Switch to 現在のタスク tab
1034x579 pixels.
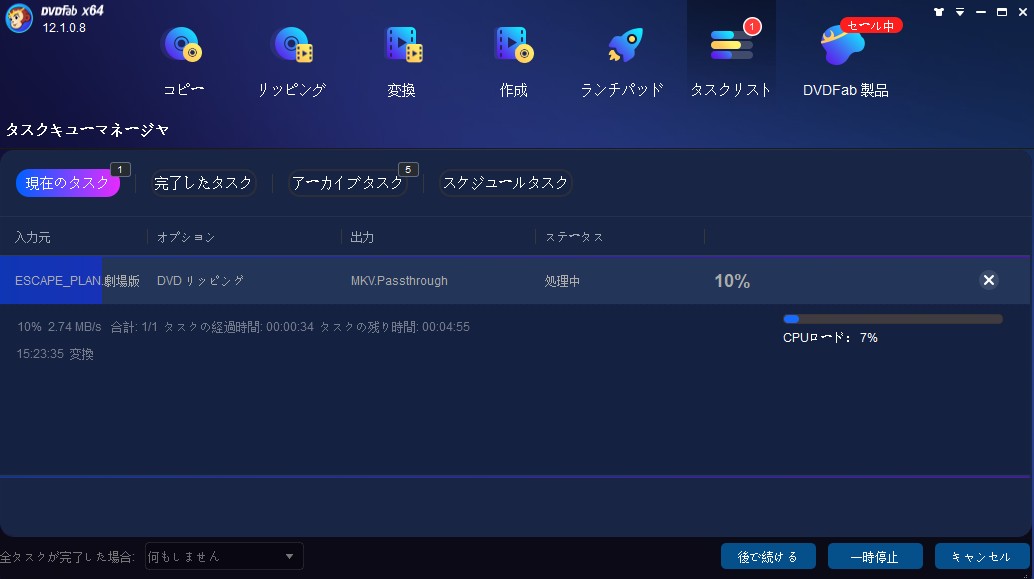[x=67, y=183]
